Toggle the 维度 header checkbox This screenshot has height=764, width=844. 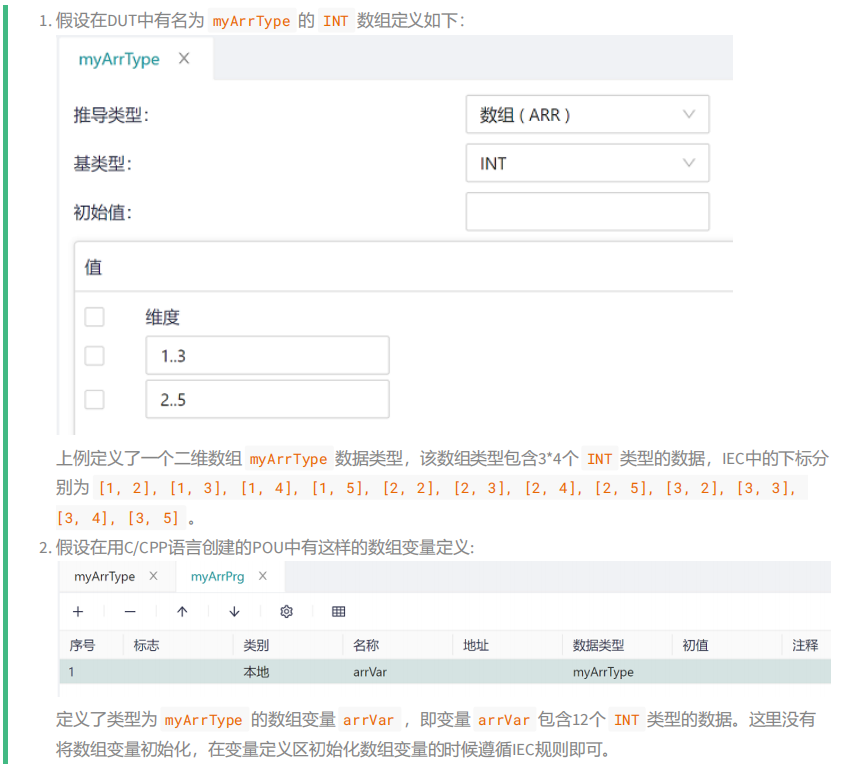[x=94, y=317]
